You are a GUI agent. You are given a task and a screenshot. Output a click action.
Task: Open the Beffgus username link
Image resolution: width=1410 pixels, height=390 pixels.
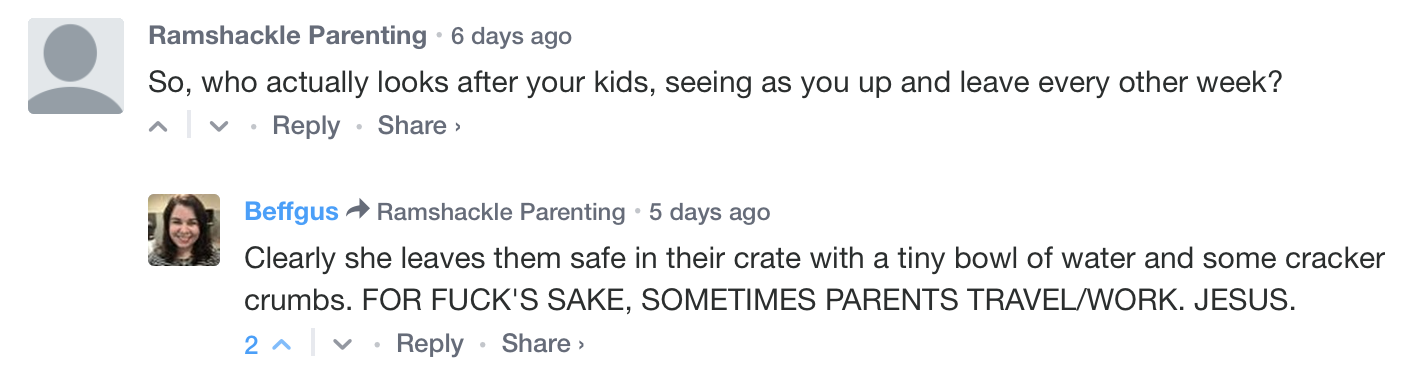click(x=291, y=212)
